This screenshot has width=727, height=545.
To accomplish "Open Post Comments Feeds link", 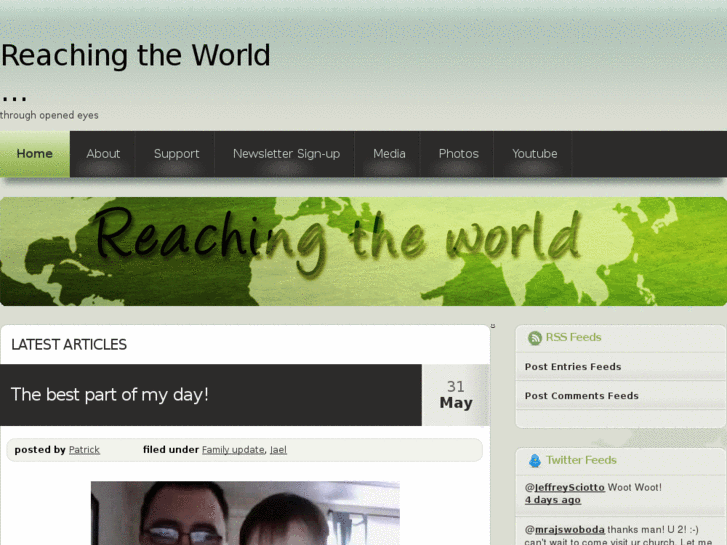I will [581, 396].
